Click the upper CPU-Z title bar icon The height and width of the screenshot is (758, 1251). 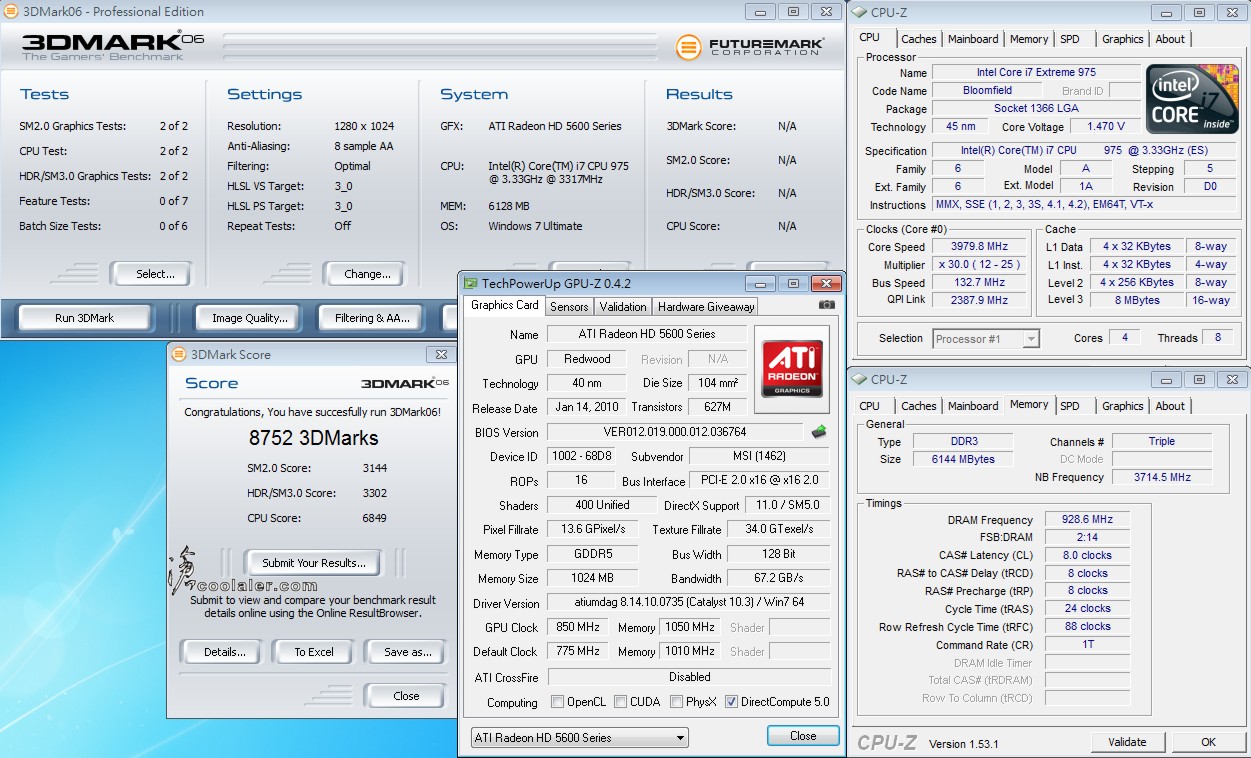pos(859,13)
